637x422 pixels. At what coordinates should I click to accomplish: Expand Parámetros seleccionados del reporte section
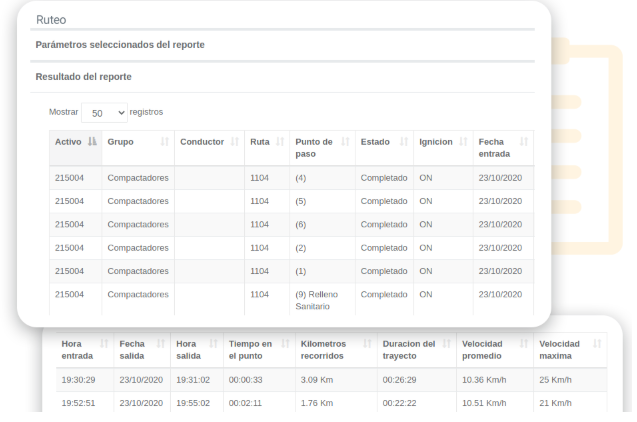[x=119, y=45]
